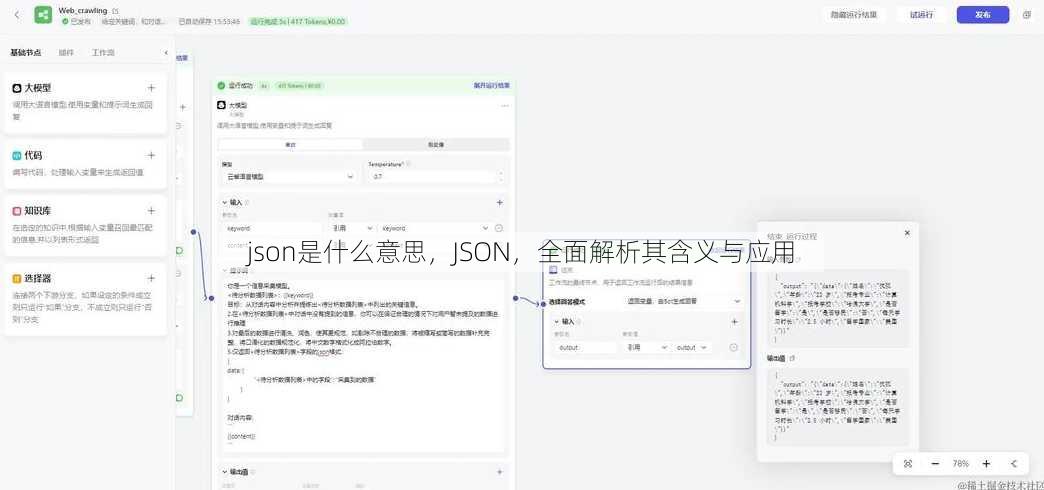
Task: Click the 选择器 card icon in sidebar
Action: tap(17, 278)
